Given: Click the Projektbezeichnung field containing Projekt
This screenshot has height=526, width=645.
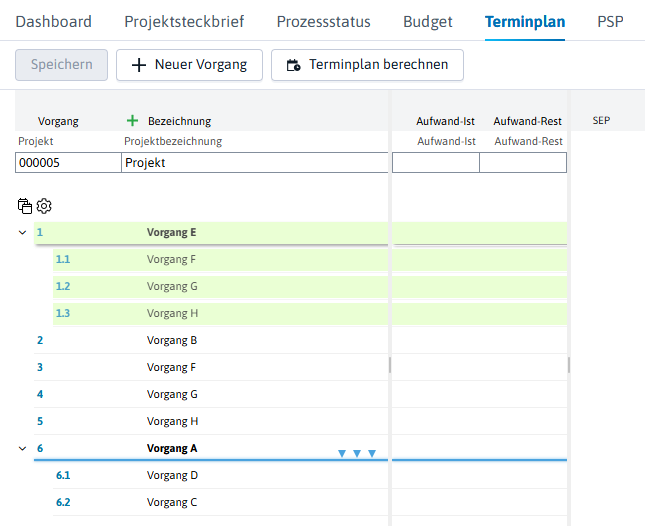Looking at the screenshot, I should tap(255, 162).
